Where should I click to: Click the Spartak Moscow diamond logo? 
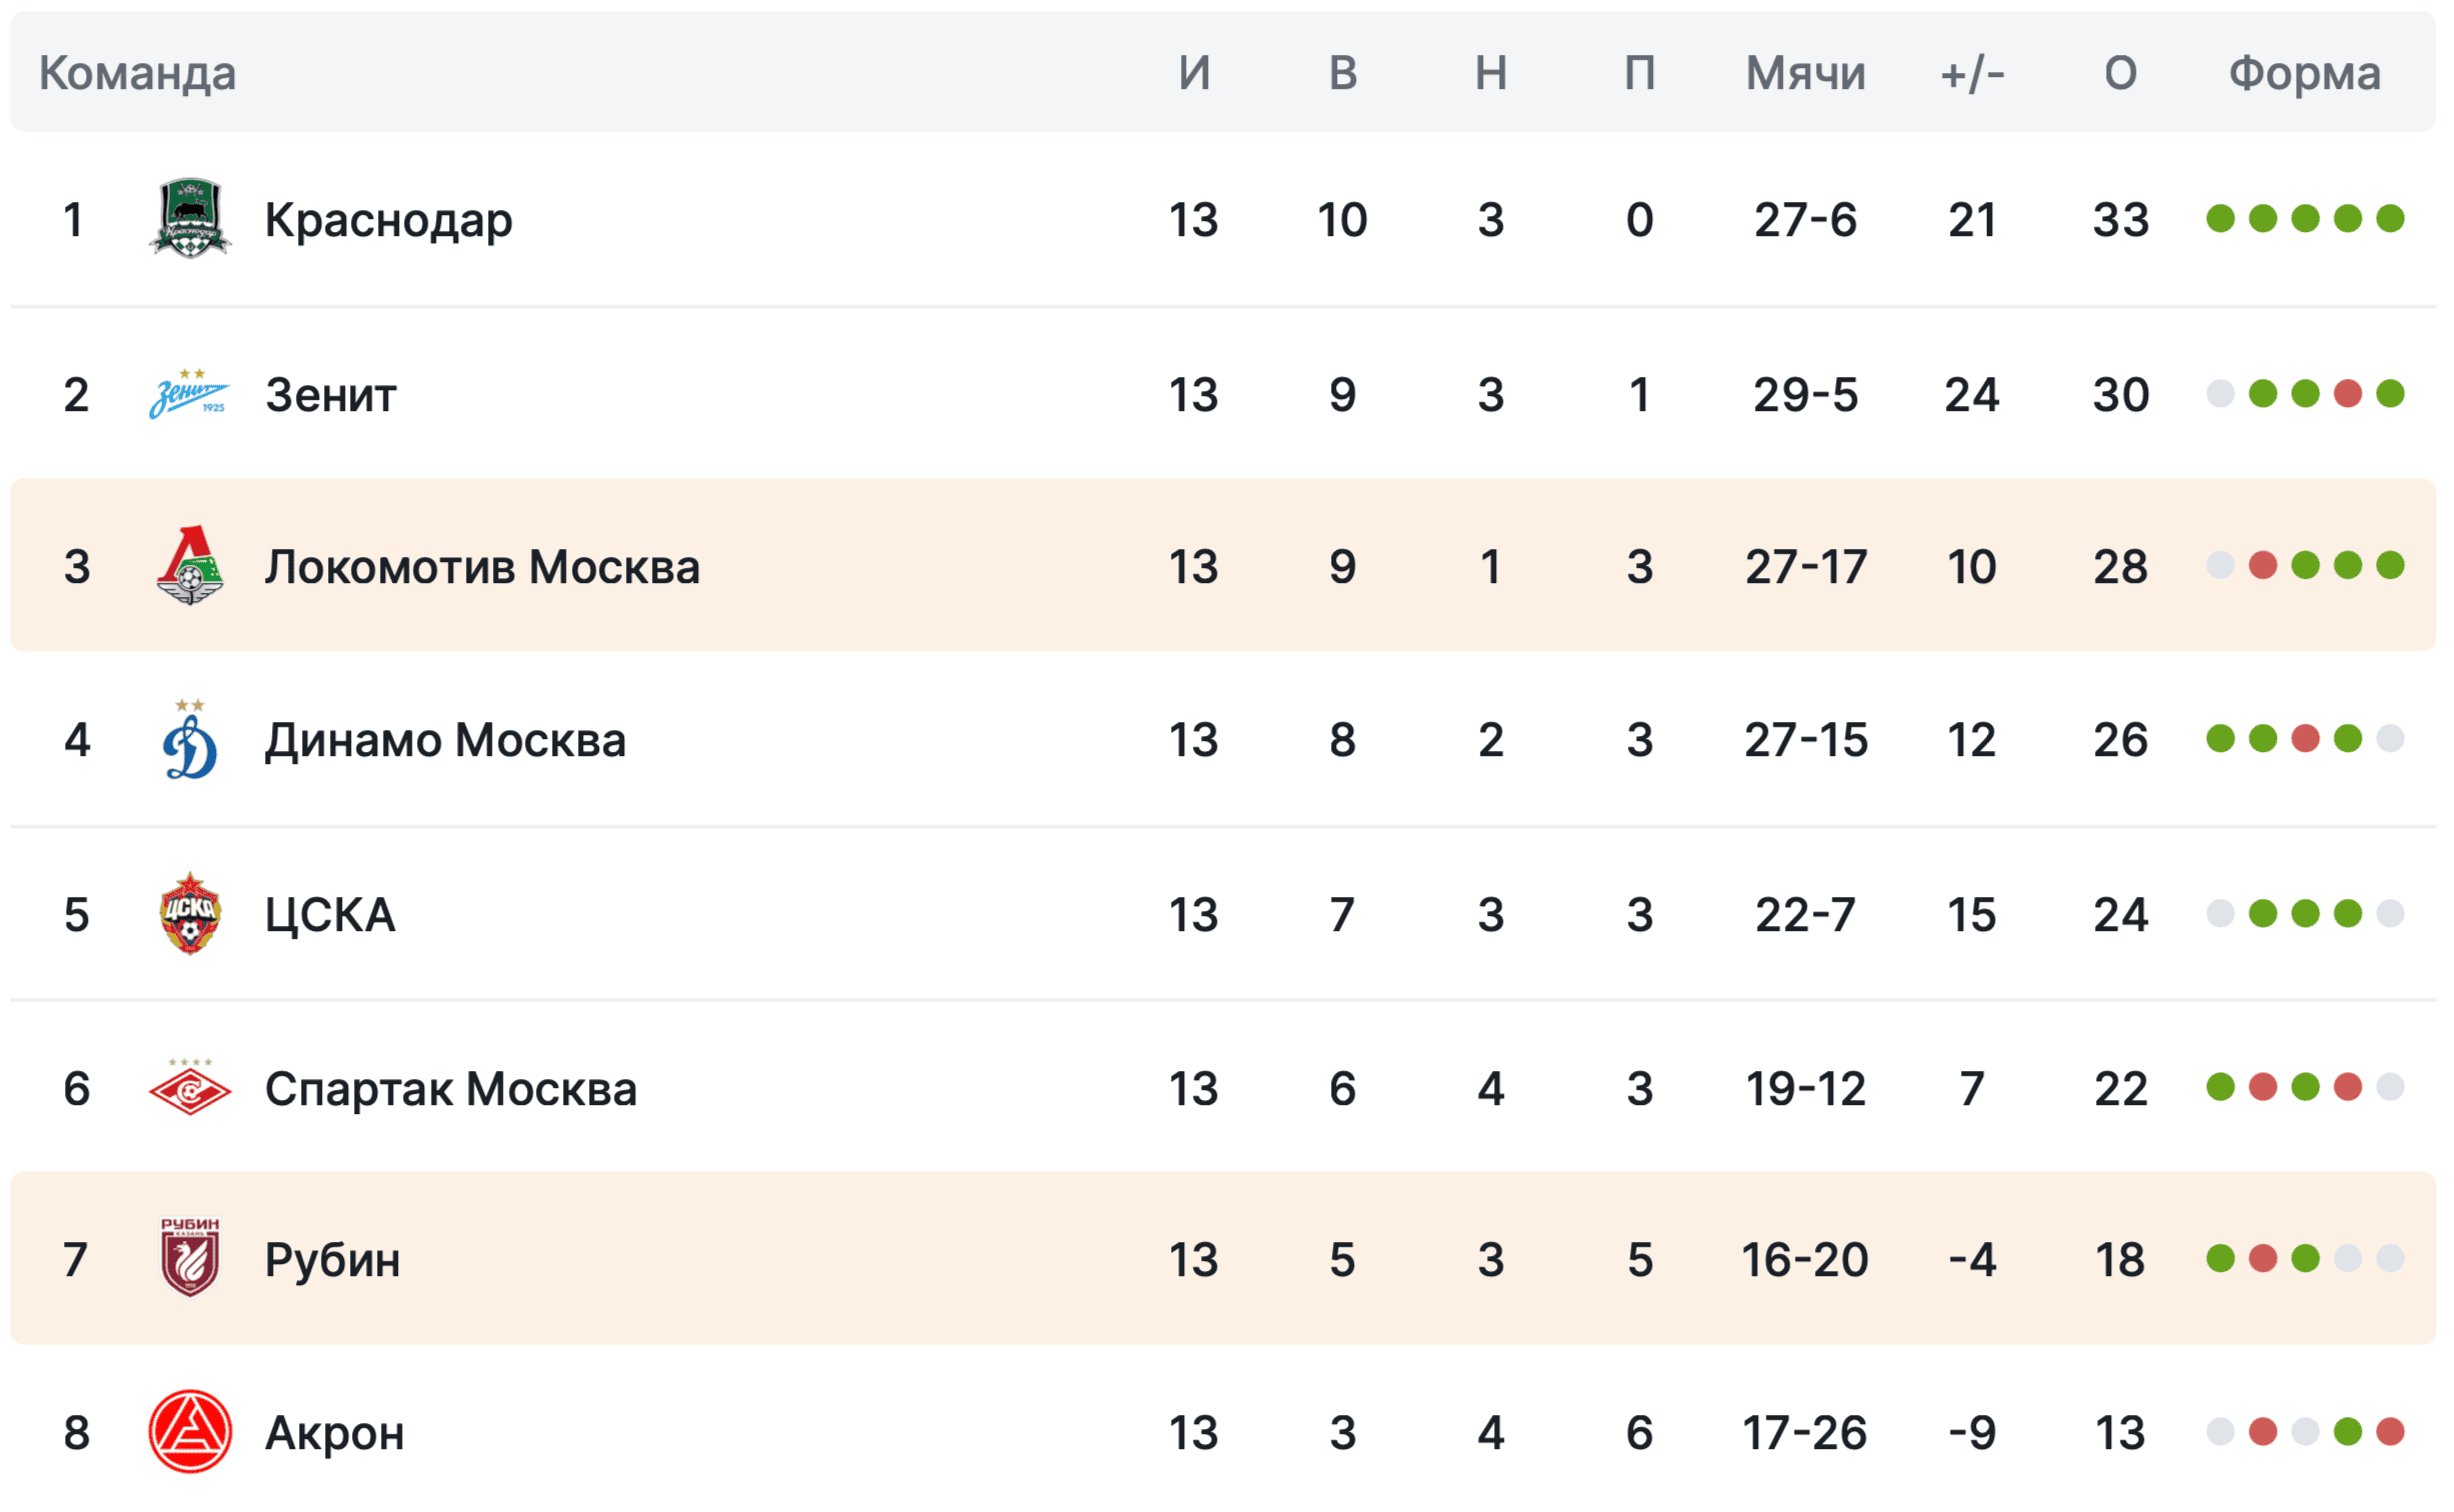point(190,1088)
